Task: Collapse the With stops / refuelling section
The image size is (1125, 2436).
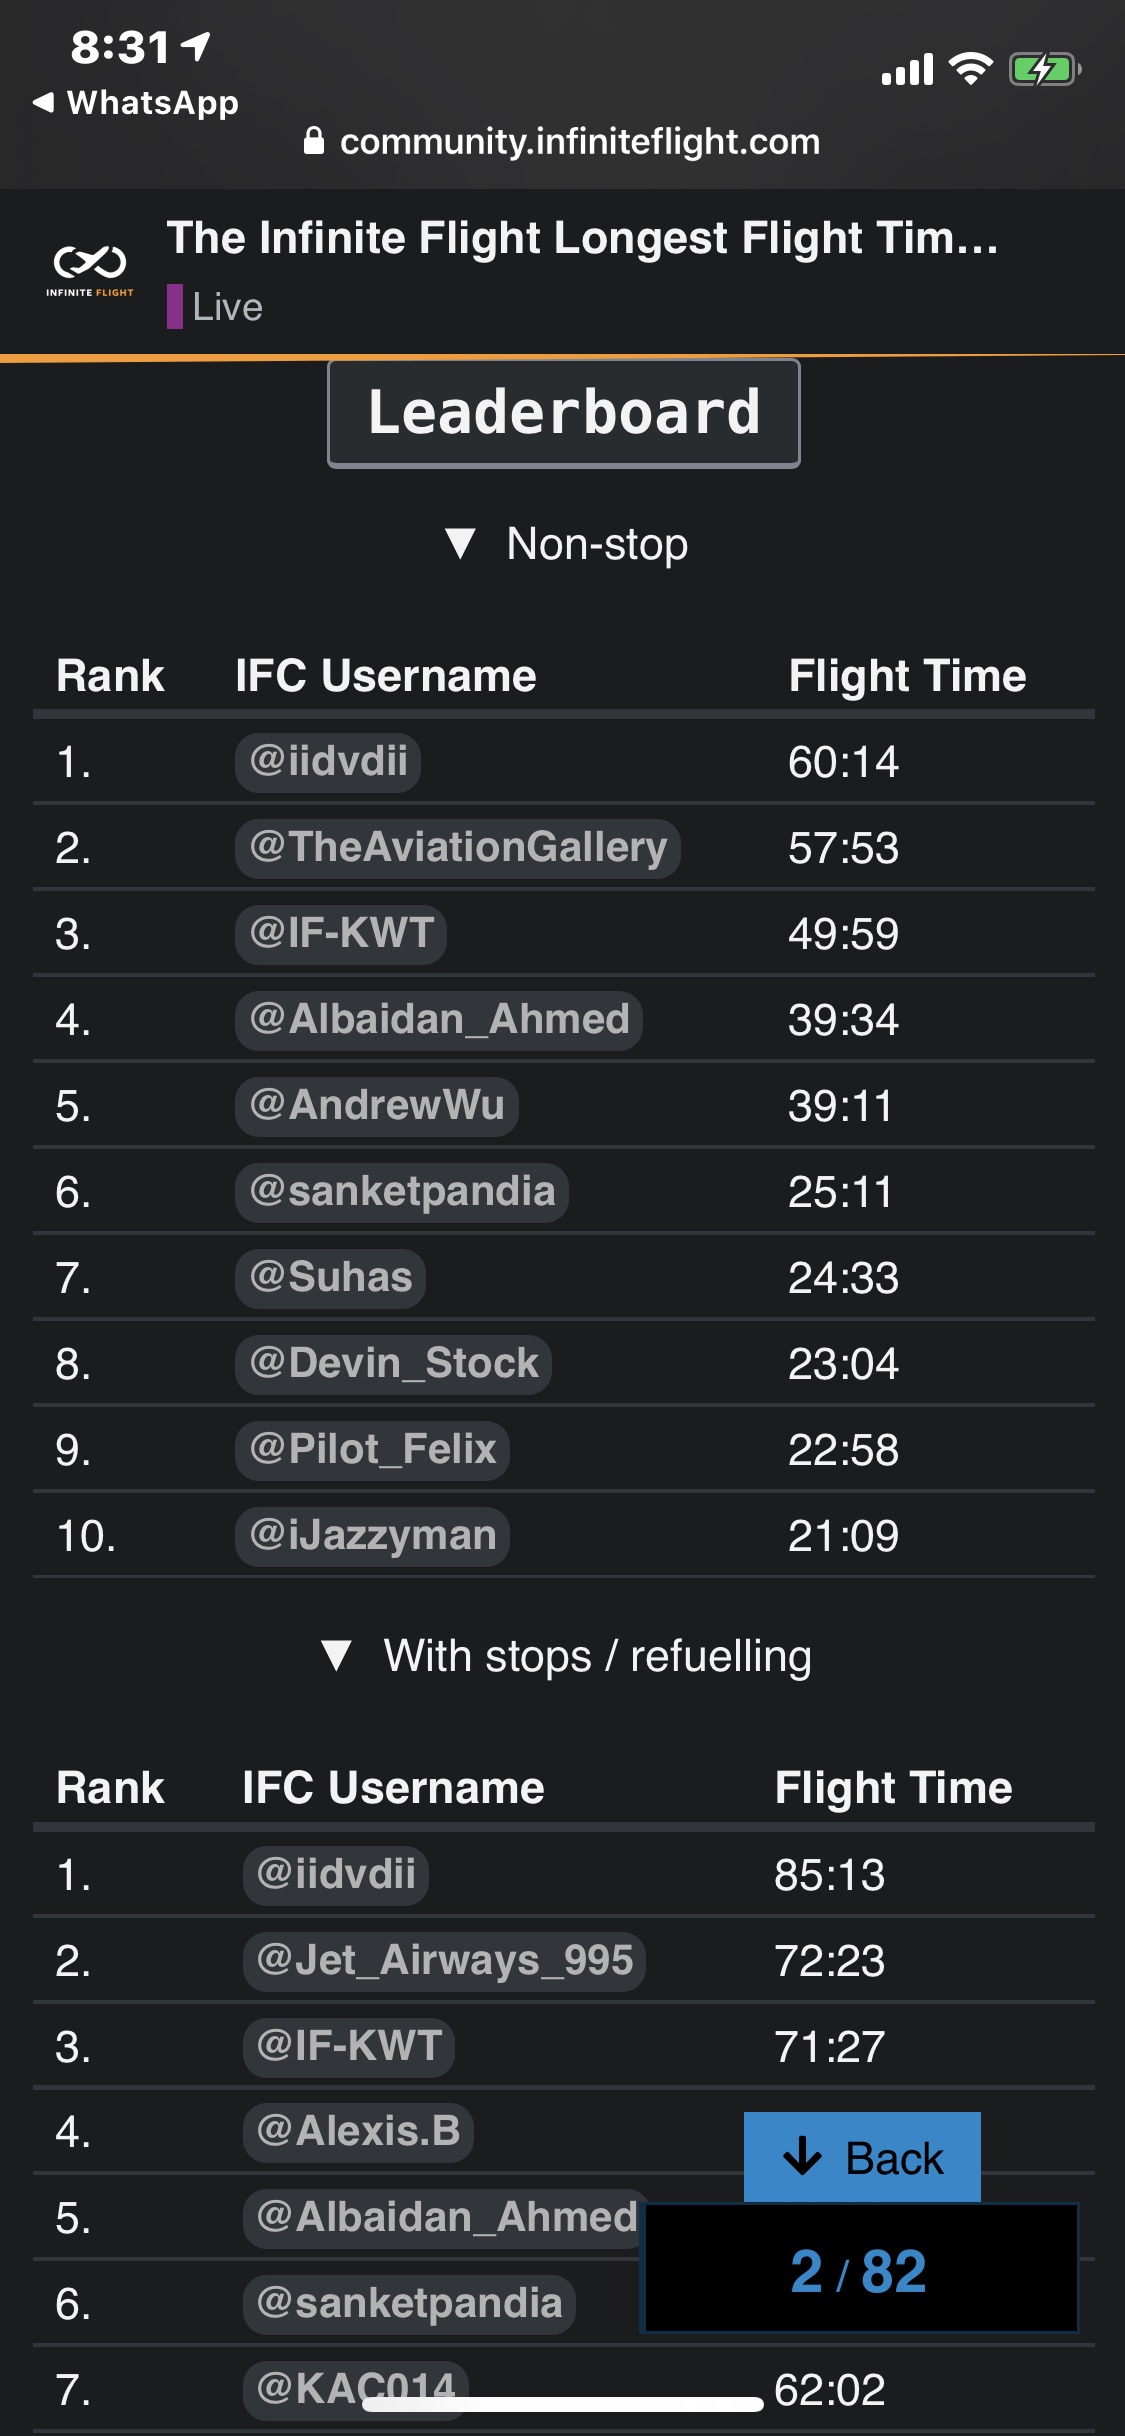Action: pyautogui.click(x=337, y=1656)
